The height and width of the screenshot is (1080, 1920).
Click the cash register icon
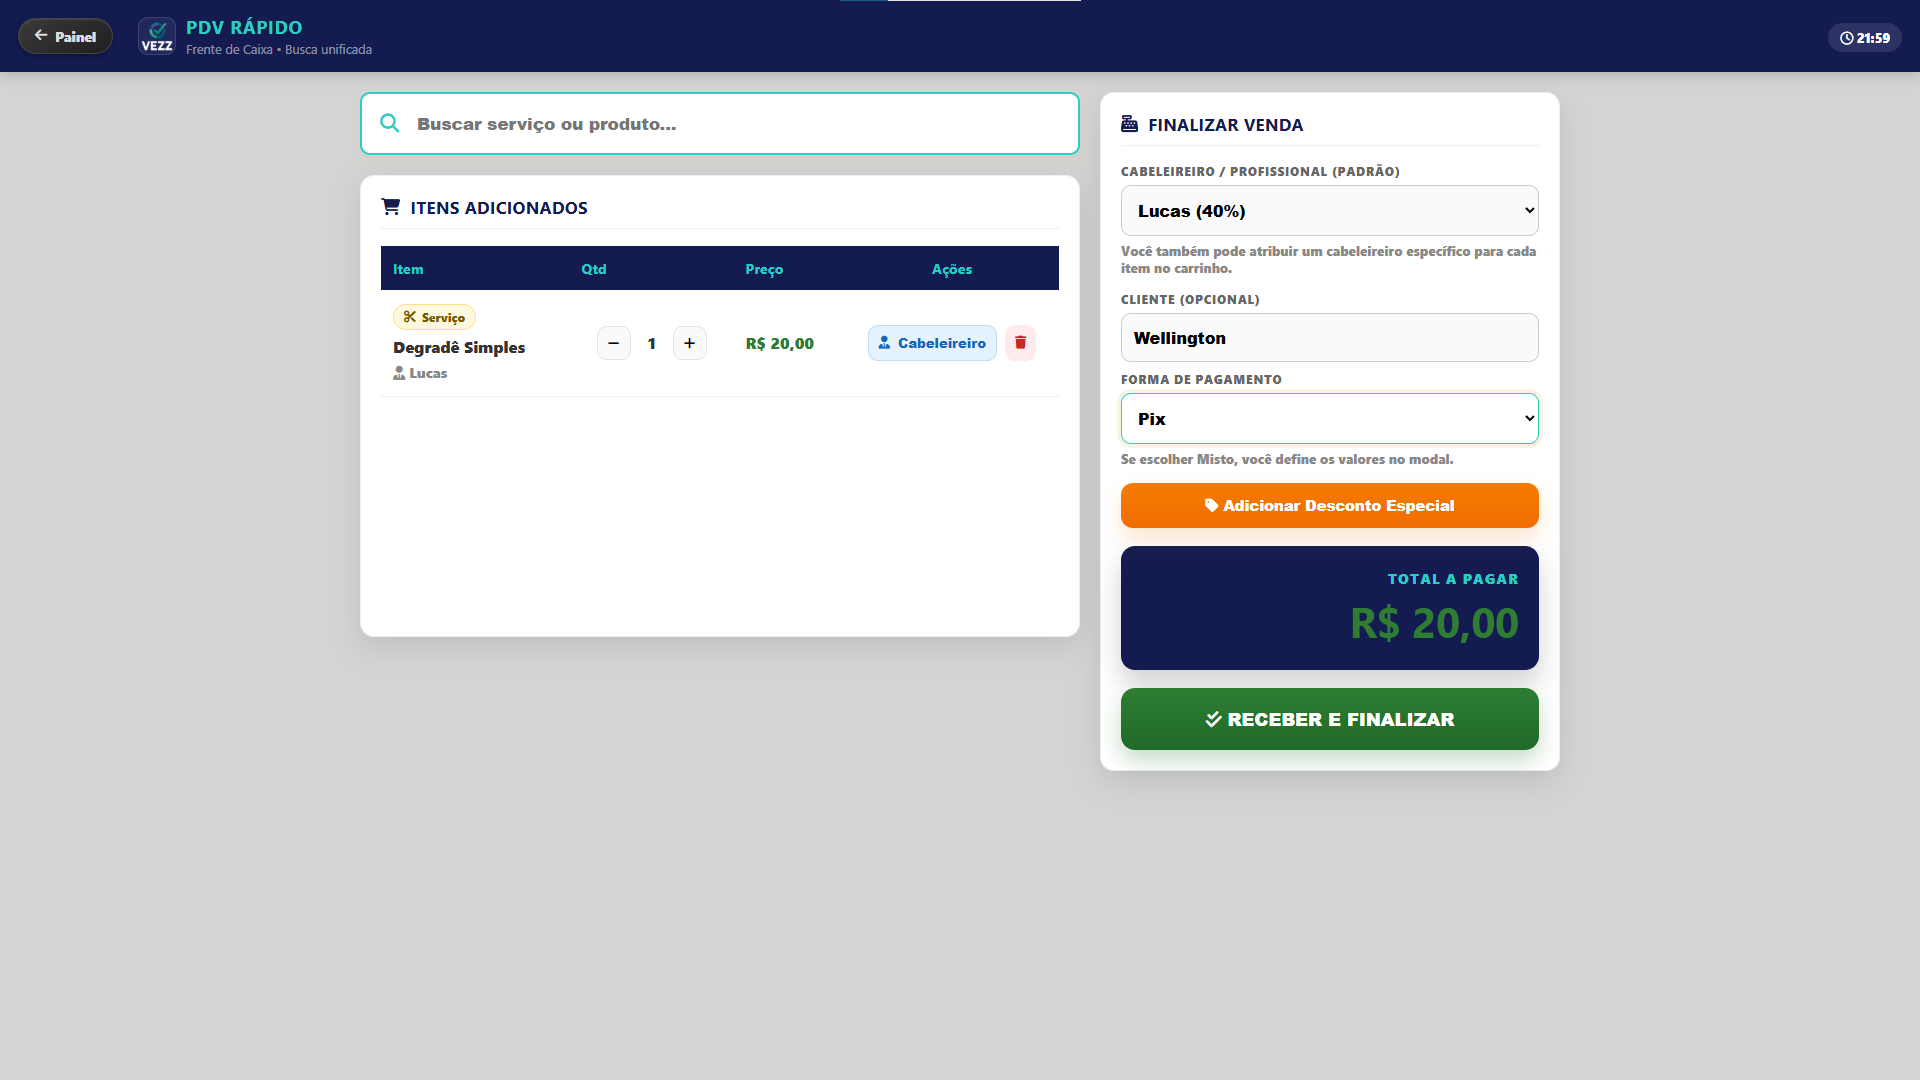[x=1130, y=124]
